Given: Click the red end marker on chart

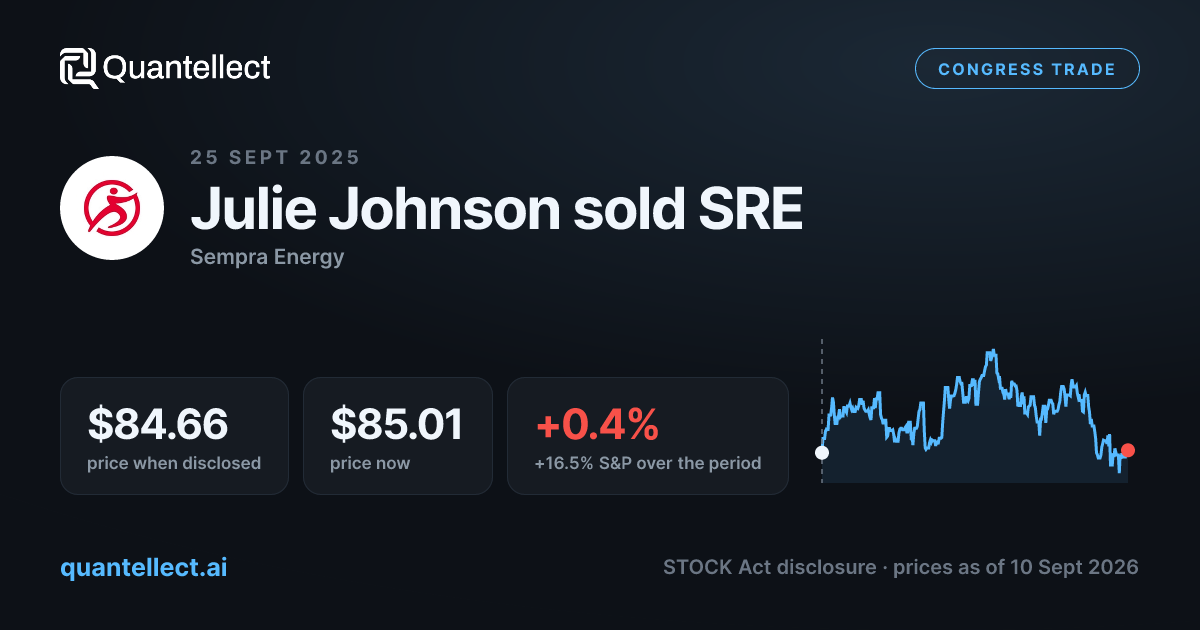Looking at the screenshot, I should (x=1128, y=450).
